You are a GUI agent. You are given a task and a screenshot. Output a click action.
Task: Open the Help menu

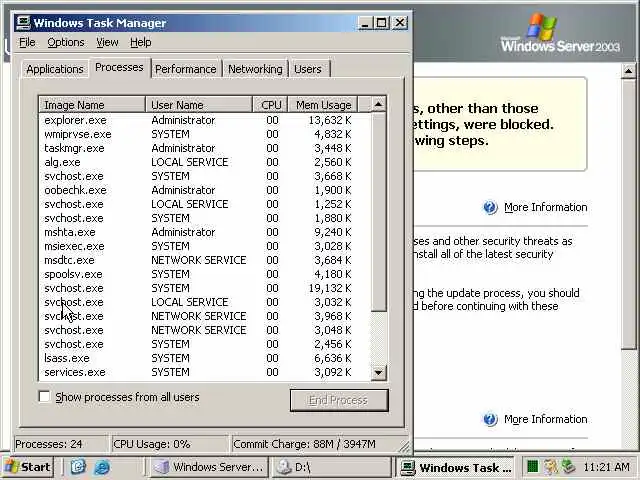pos(140,42)
